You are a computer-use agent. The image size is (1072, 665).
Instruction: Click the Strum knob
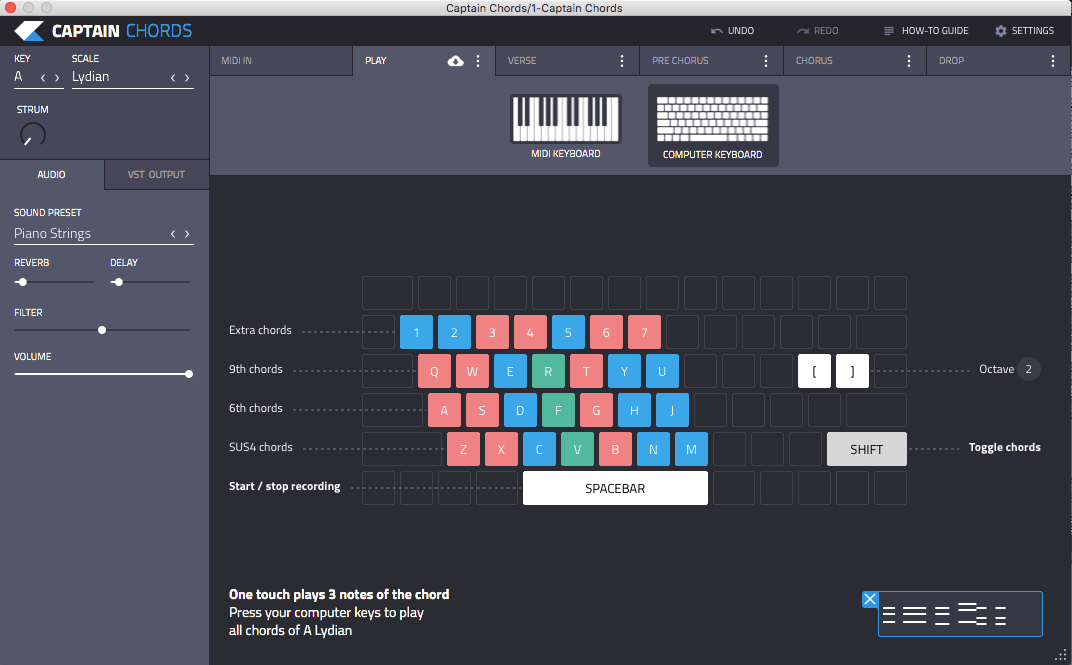(32, 135)
